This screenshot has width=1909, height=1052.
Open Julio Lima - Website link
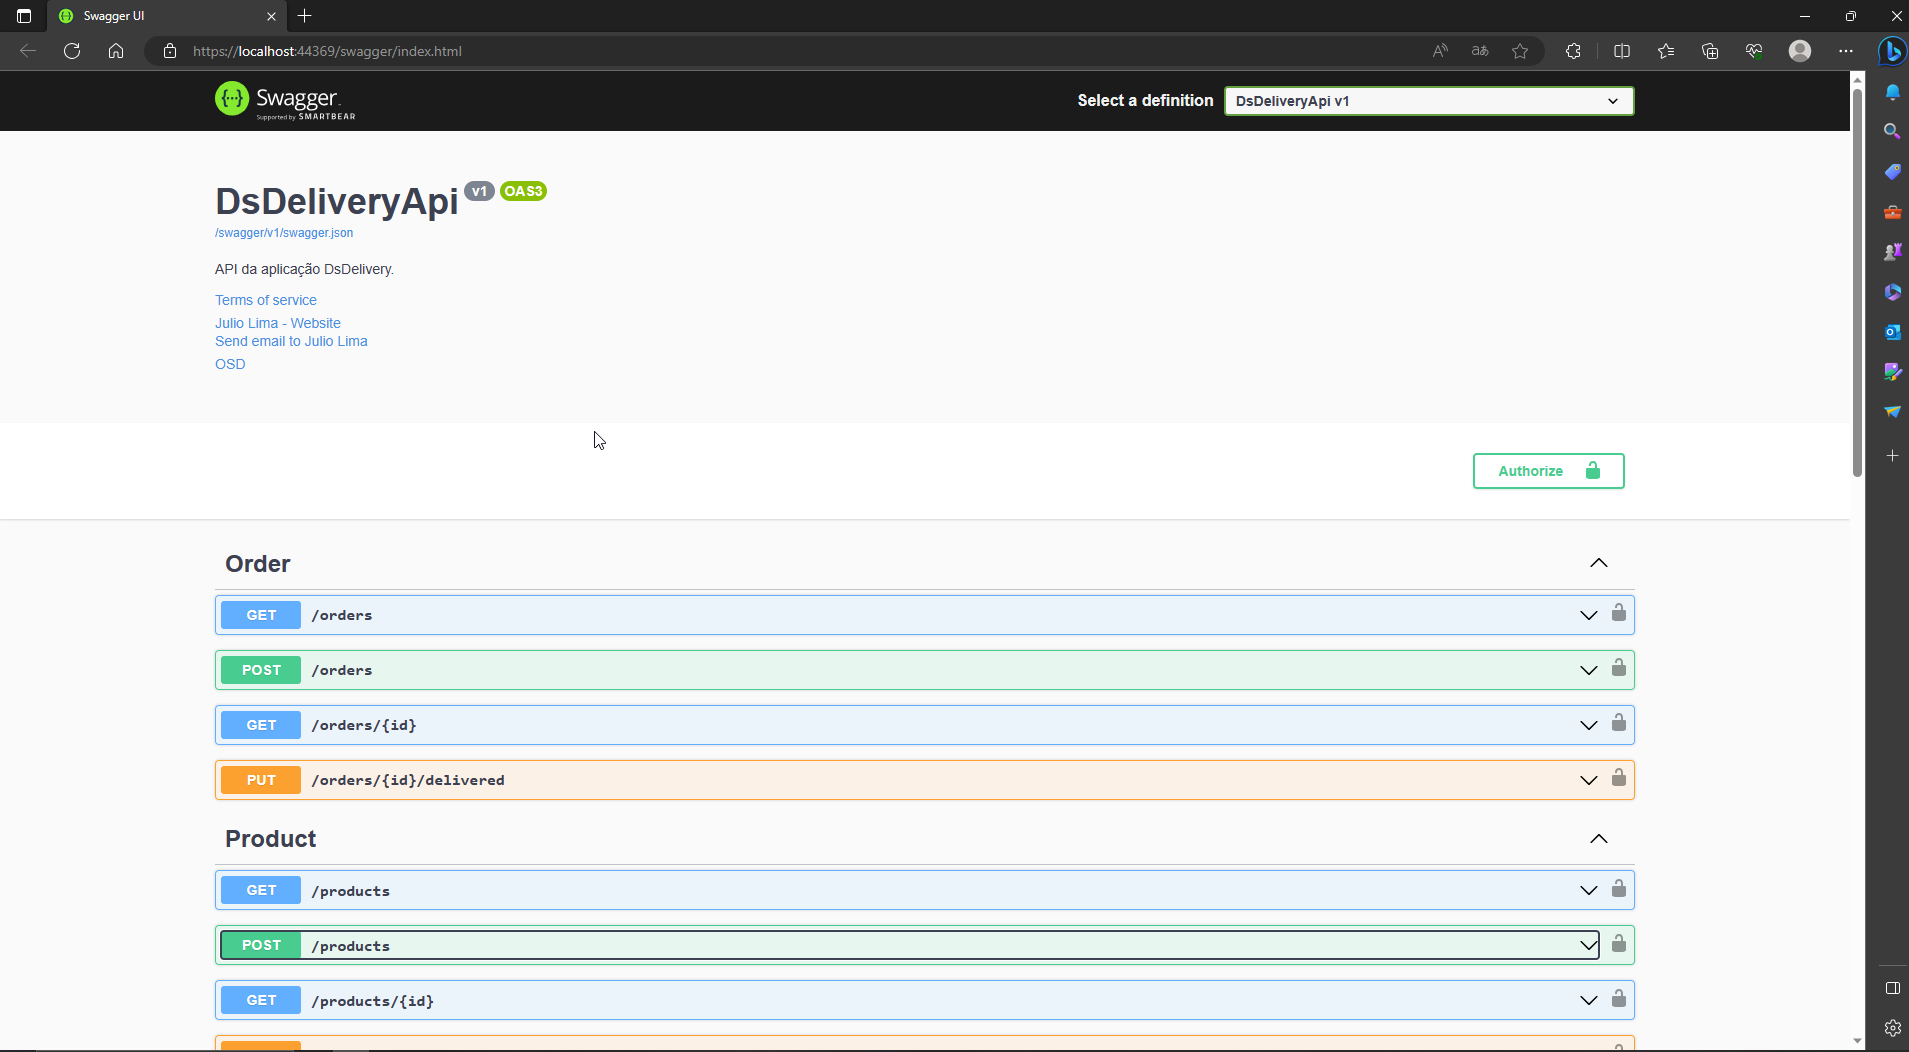(x=278, y=323)
